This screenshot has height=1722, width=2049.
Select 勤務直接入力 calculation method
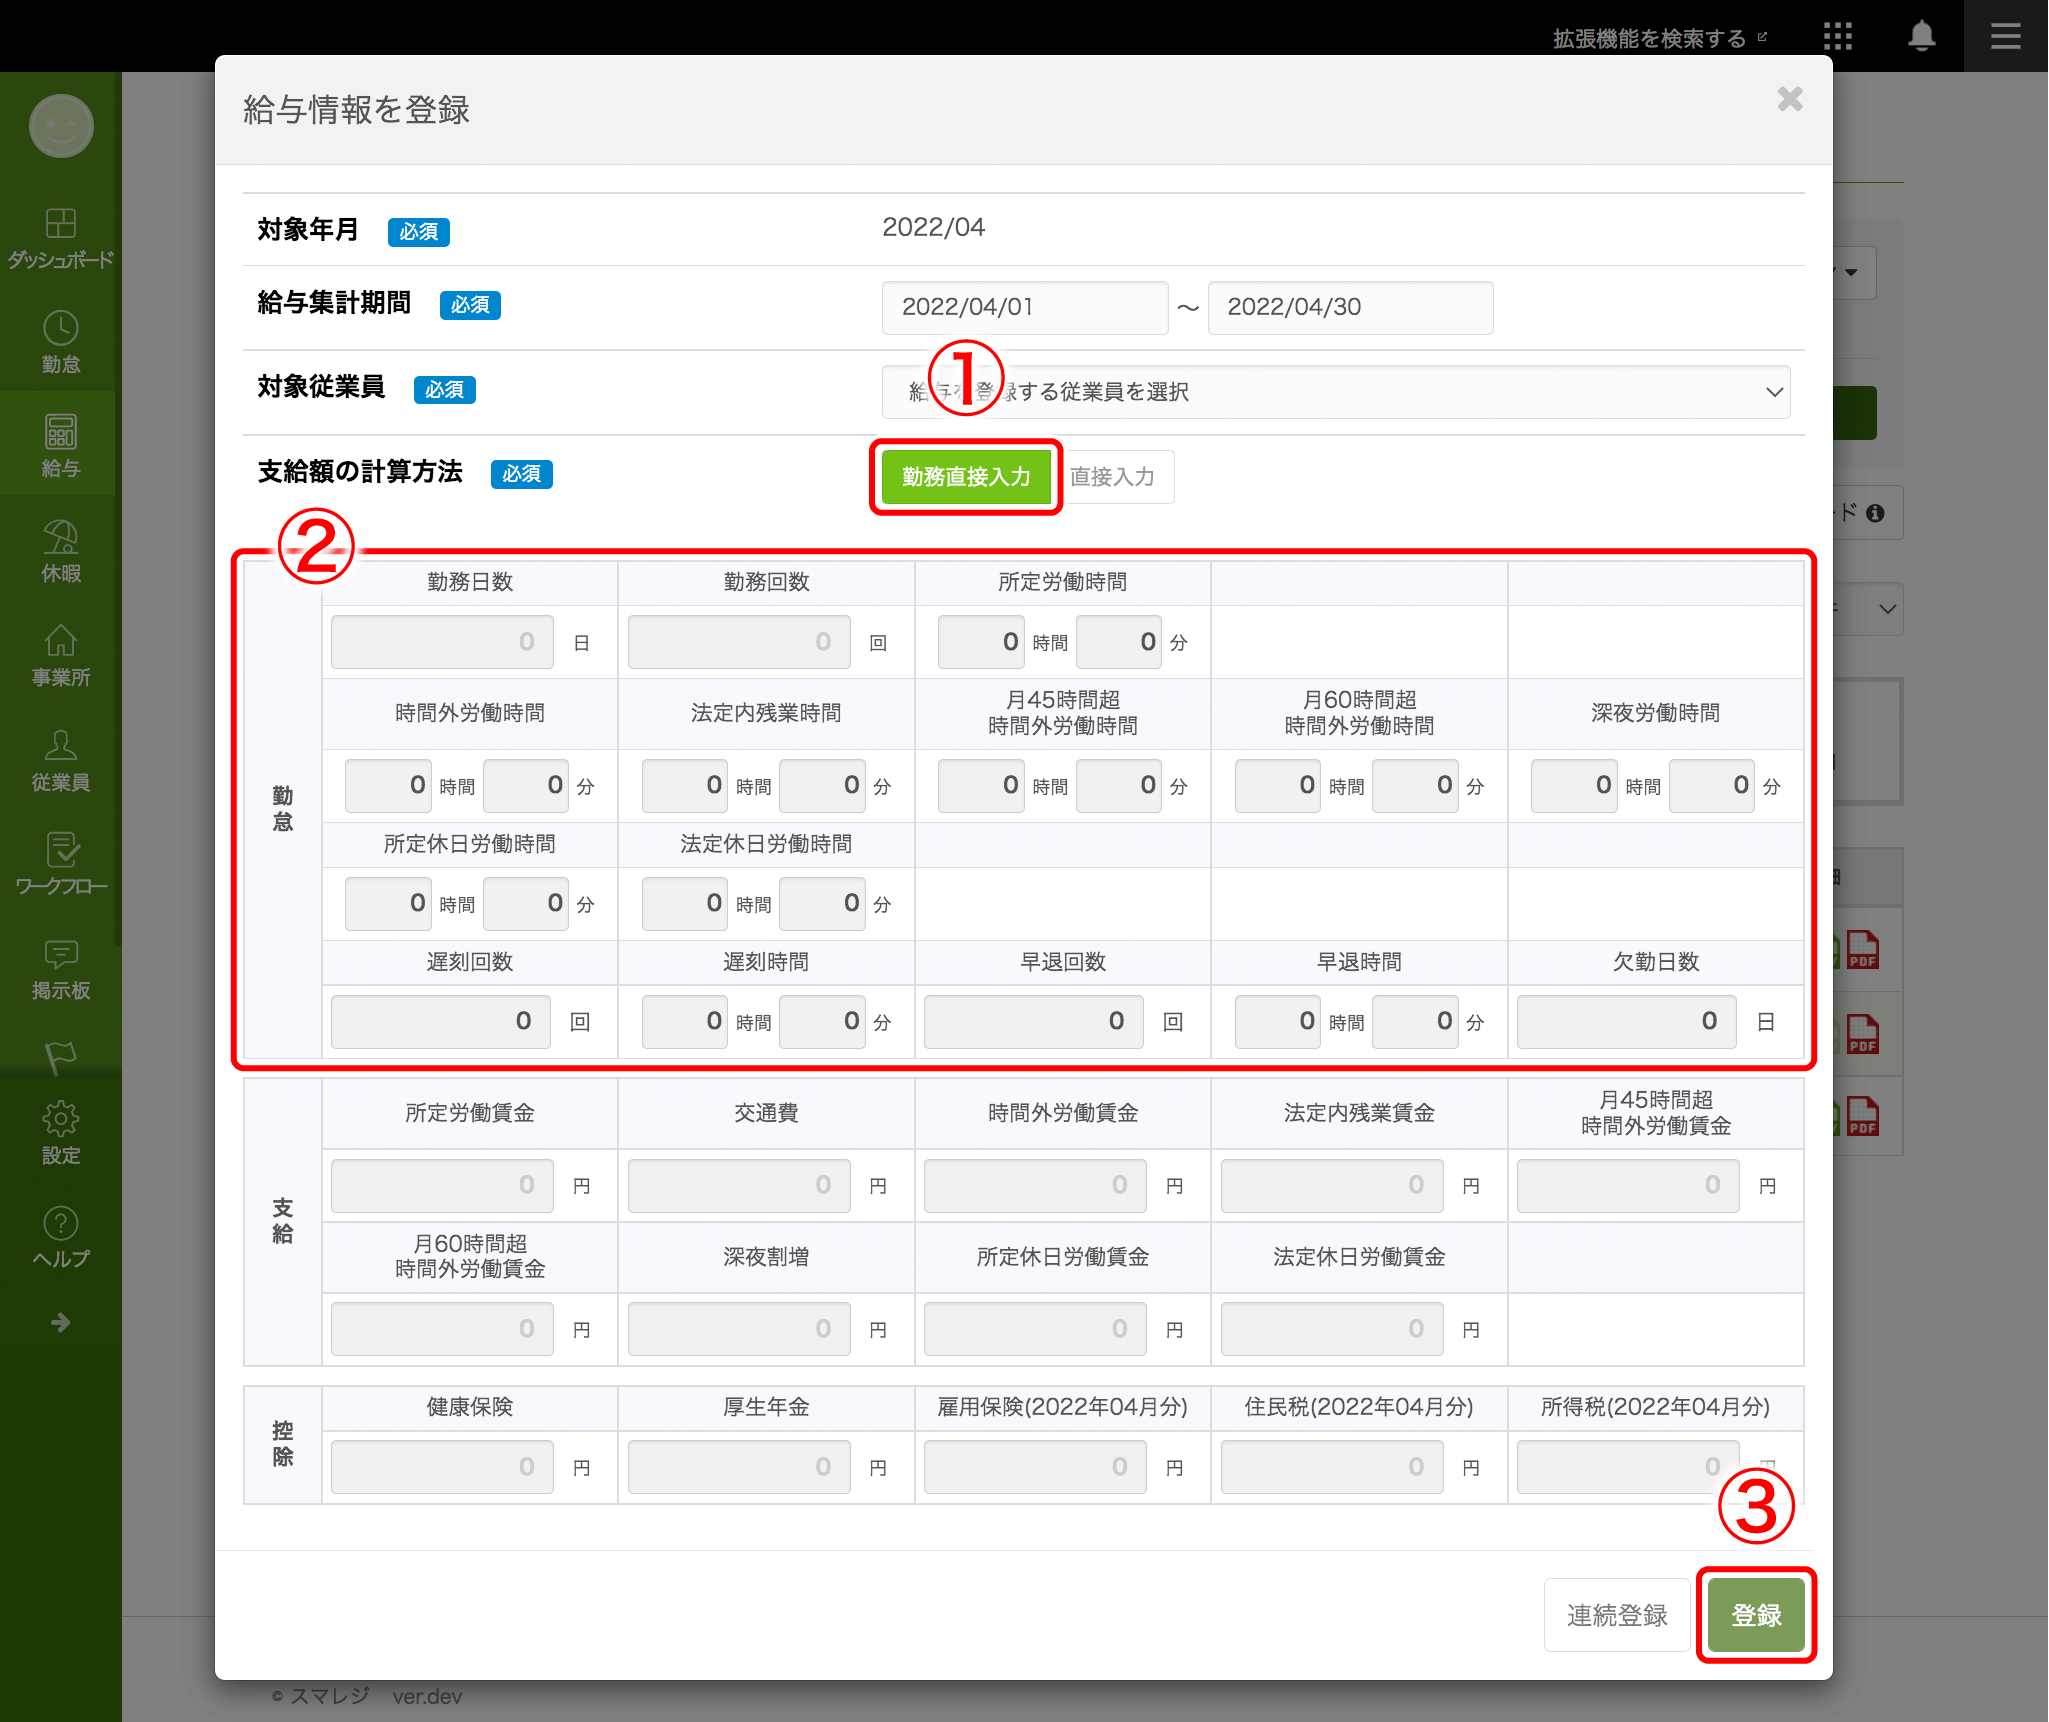click(x=966, y=477)
